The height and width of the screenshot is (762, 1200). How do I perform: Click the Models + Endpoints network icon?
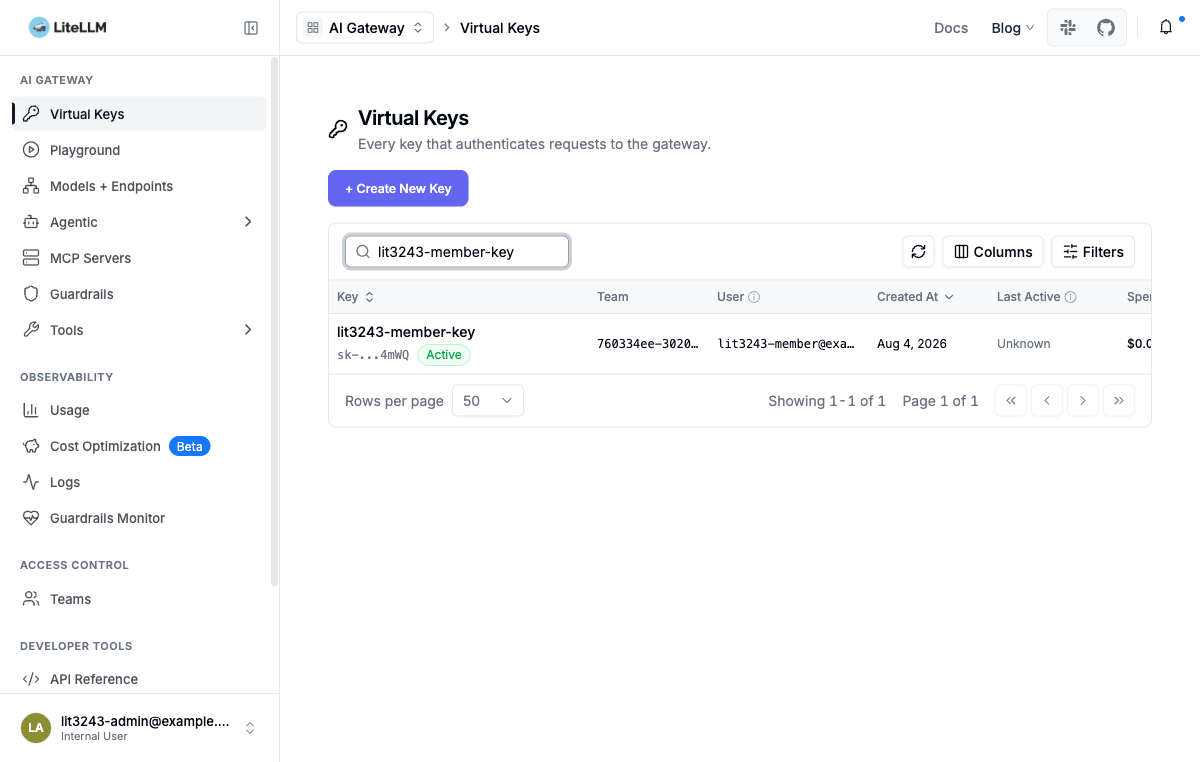[x=31, y=186]
